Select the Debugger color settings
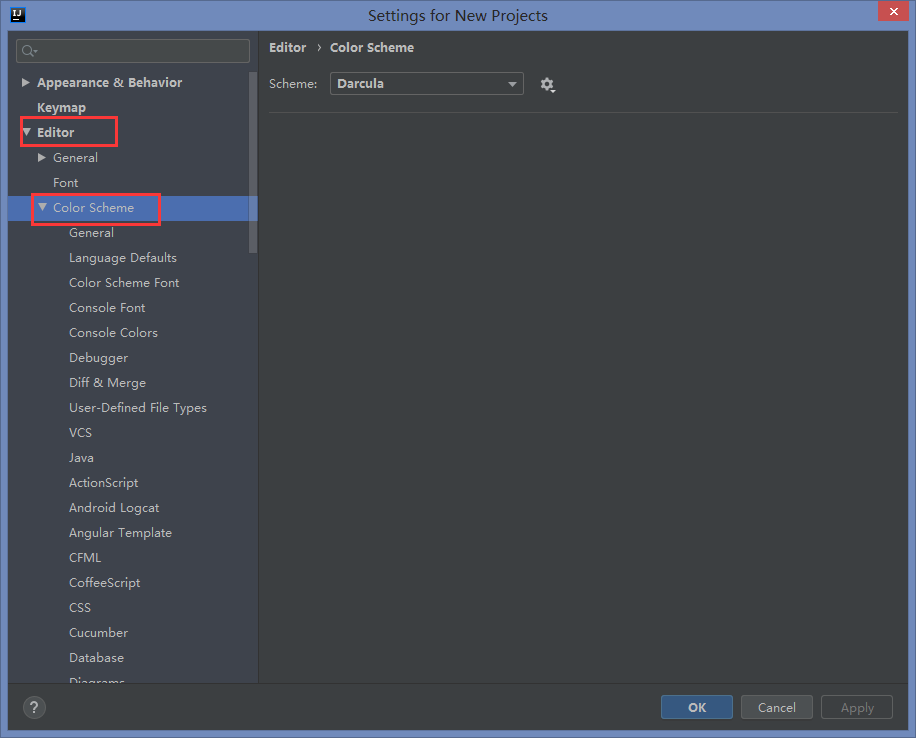 pos(98,357)
